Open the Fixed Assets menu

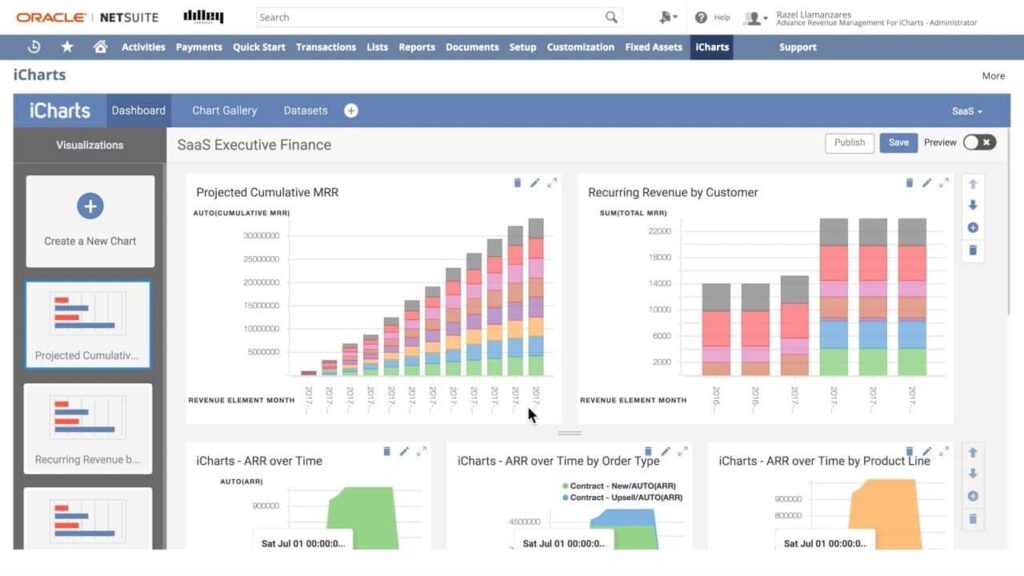coord(654,47)
